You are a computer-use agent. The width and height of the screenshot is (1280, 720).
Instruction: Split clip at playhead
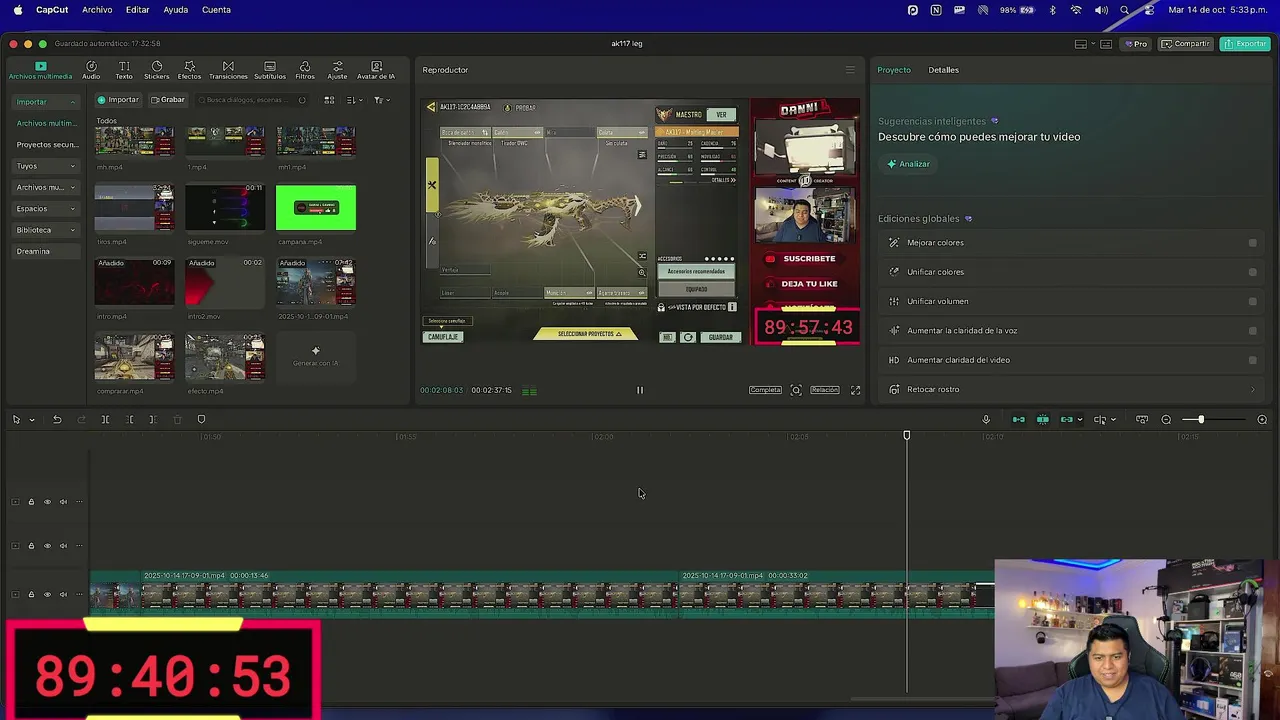pyautogui.click(x=105, y=419)
